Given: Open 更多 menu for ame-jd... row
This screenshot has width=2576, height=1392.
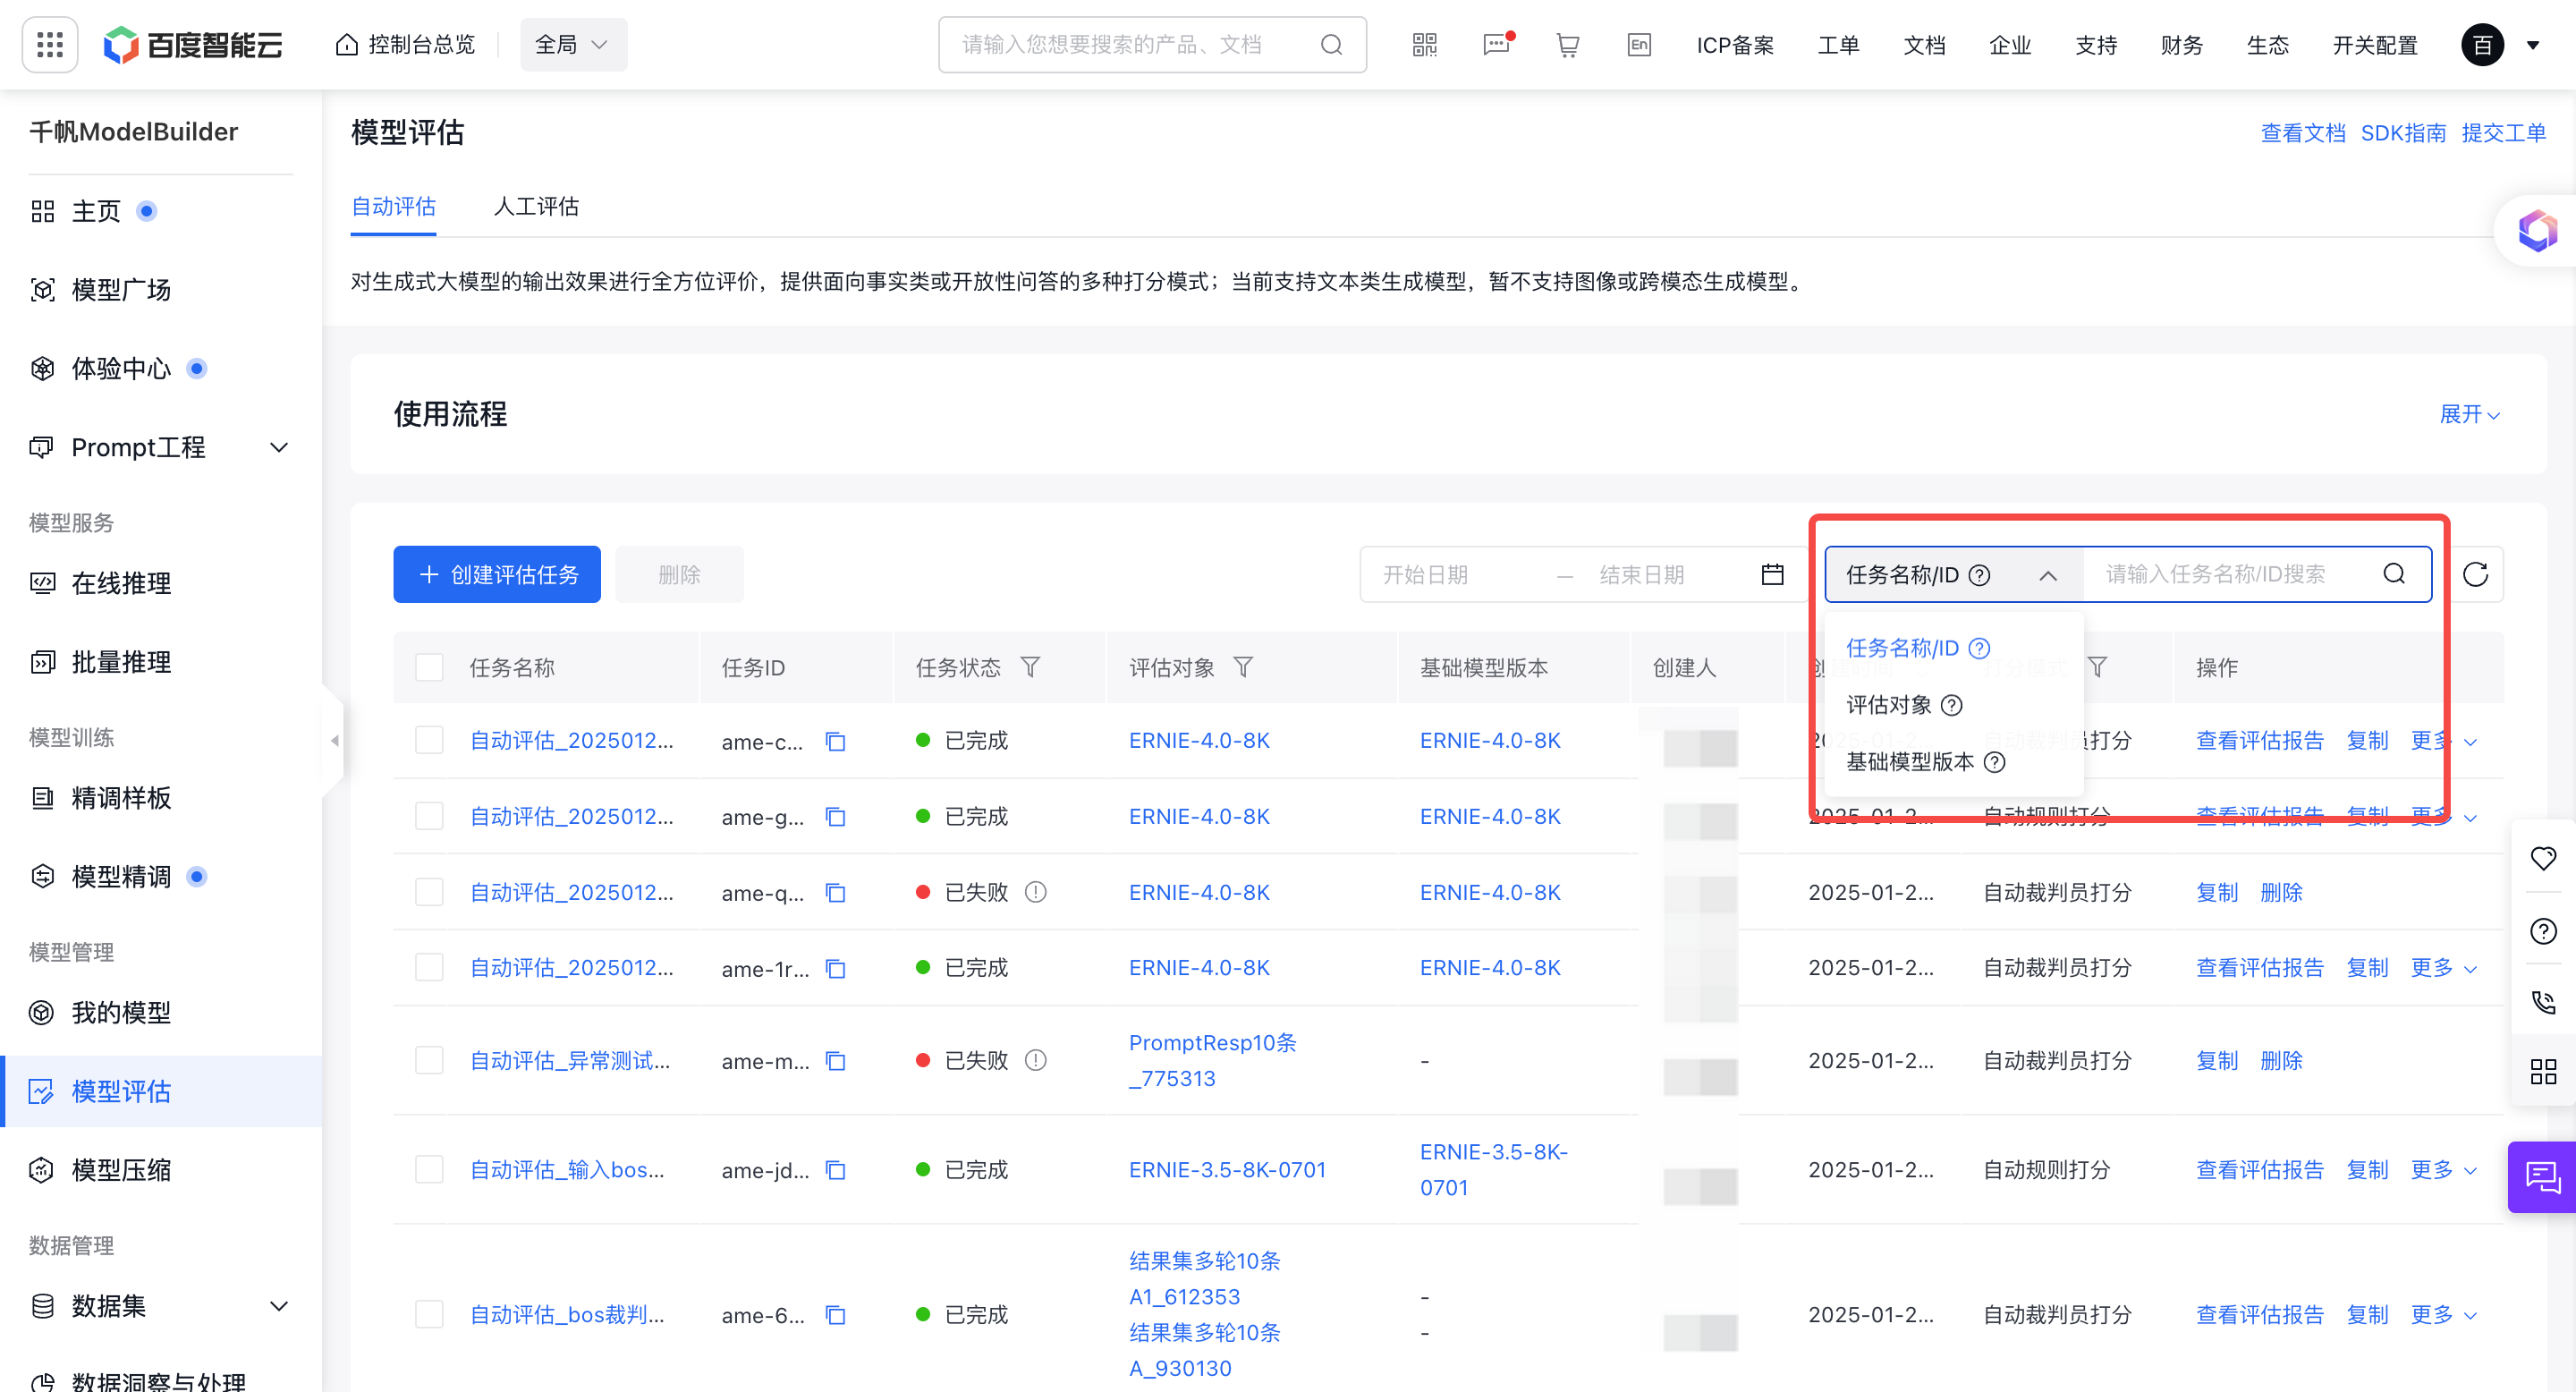Looking at the screenshot, I should [2442, 1170].
